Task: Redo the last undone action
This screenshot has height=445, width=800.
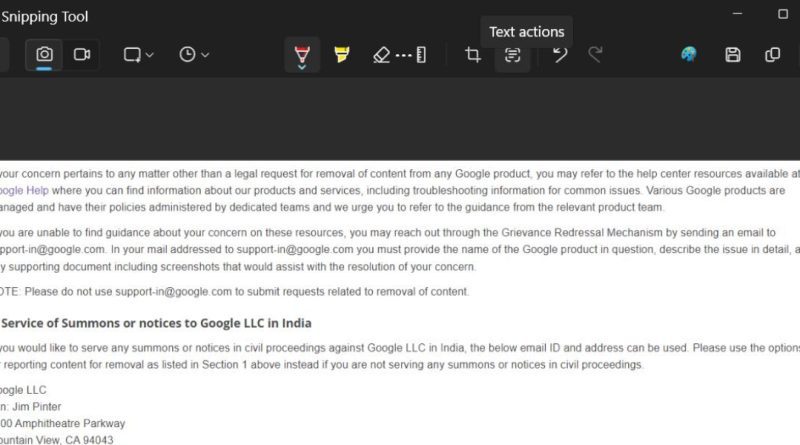Action: (x=595, y=55)
